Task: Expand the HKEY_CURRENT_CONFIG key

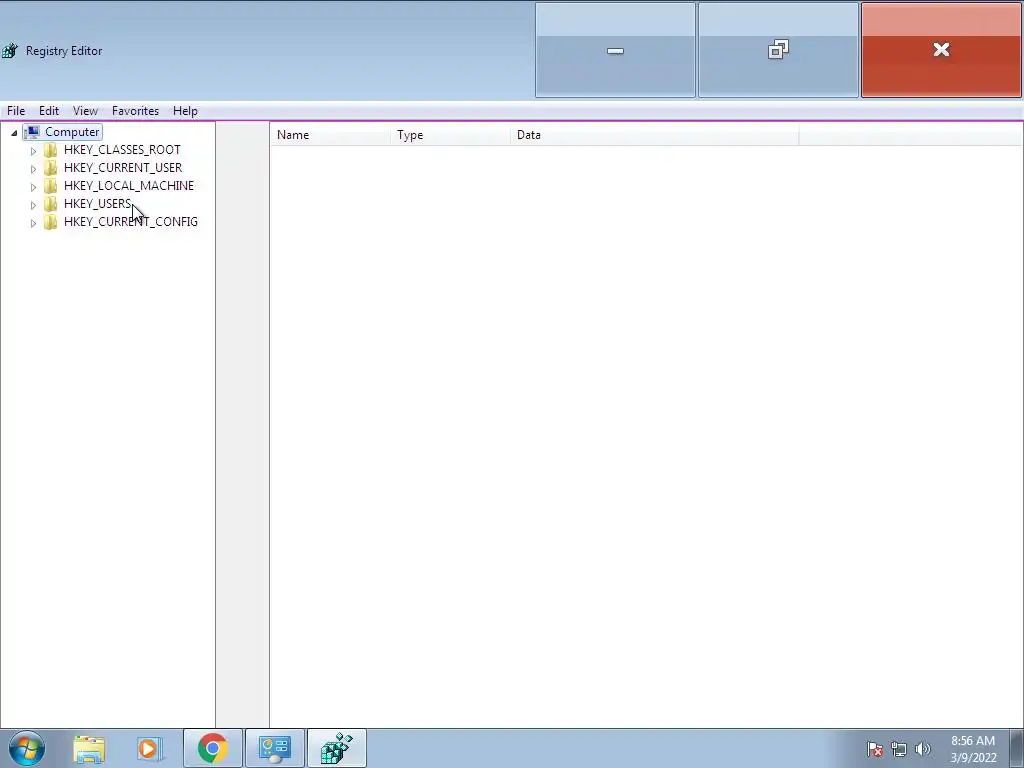Action: [x=33, y=223]
